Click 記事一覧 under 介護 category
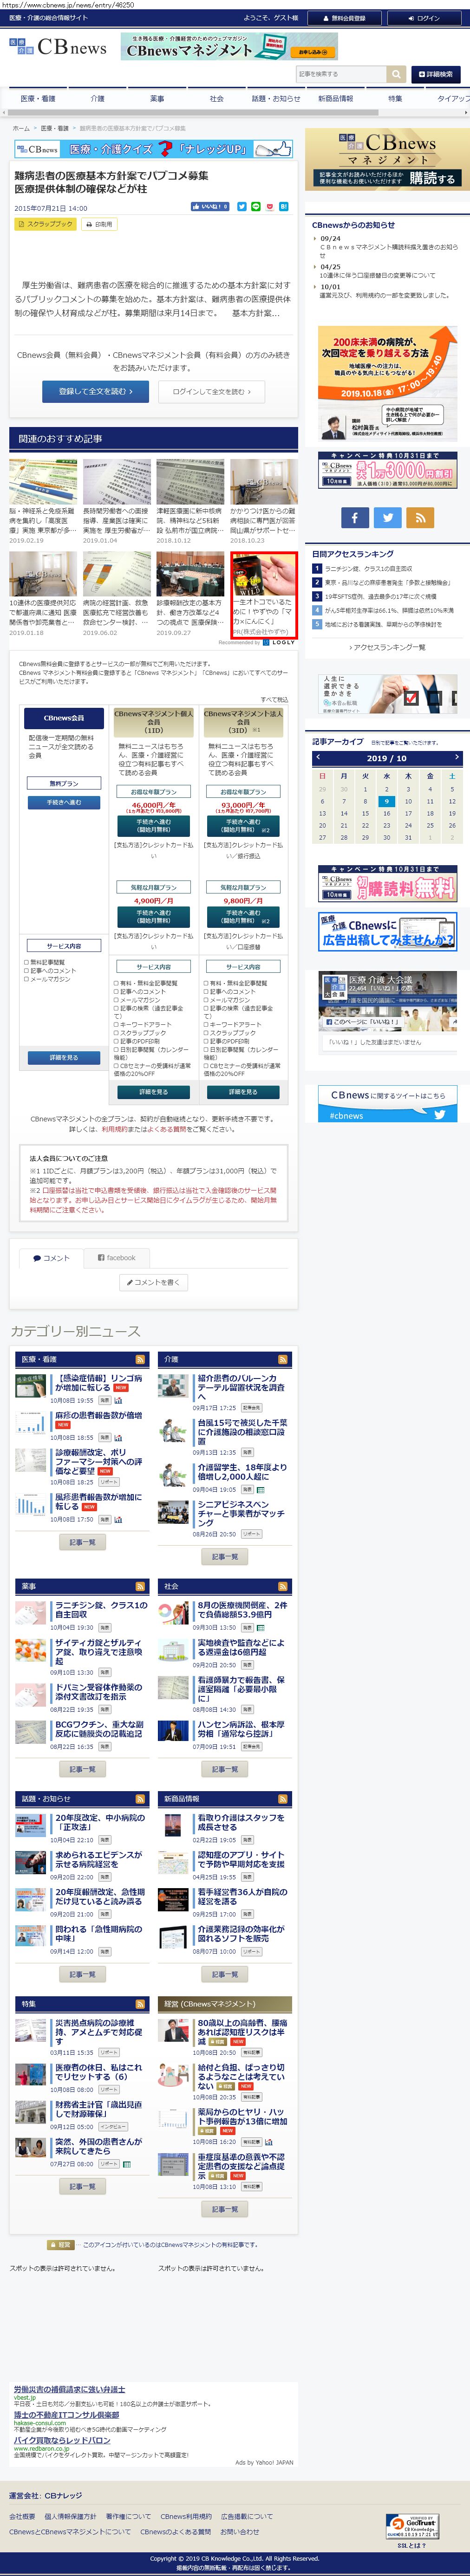 [225, 1557]
